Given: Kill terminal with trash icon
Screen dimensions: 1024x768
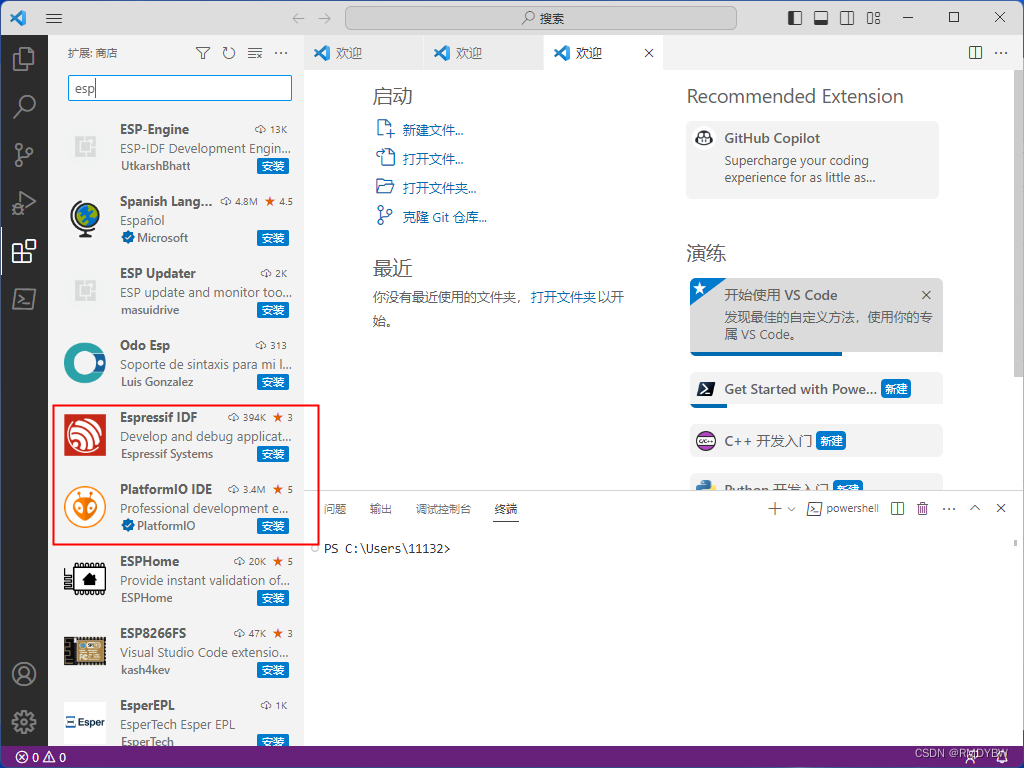Looking at the screenshot, I should tap(922, 509).
